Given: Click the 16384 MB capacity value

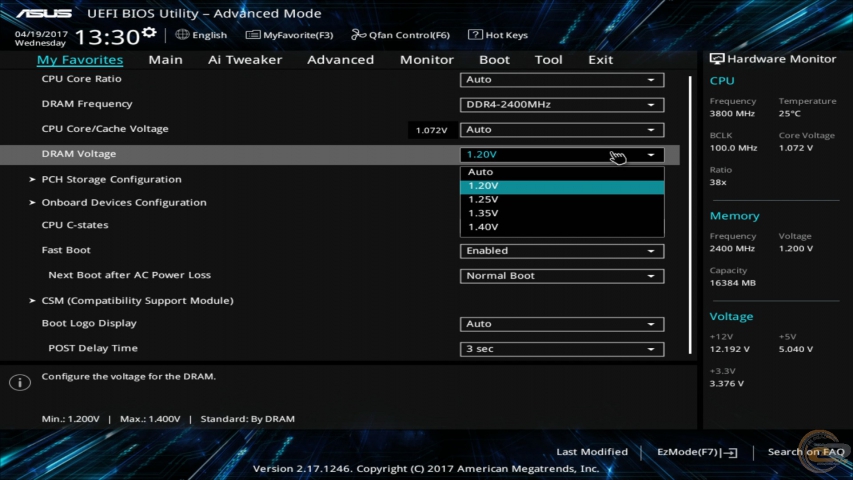Looking at the screenshot, I should pos(733,283).
